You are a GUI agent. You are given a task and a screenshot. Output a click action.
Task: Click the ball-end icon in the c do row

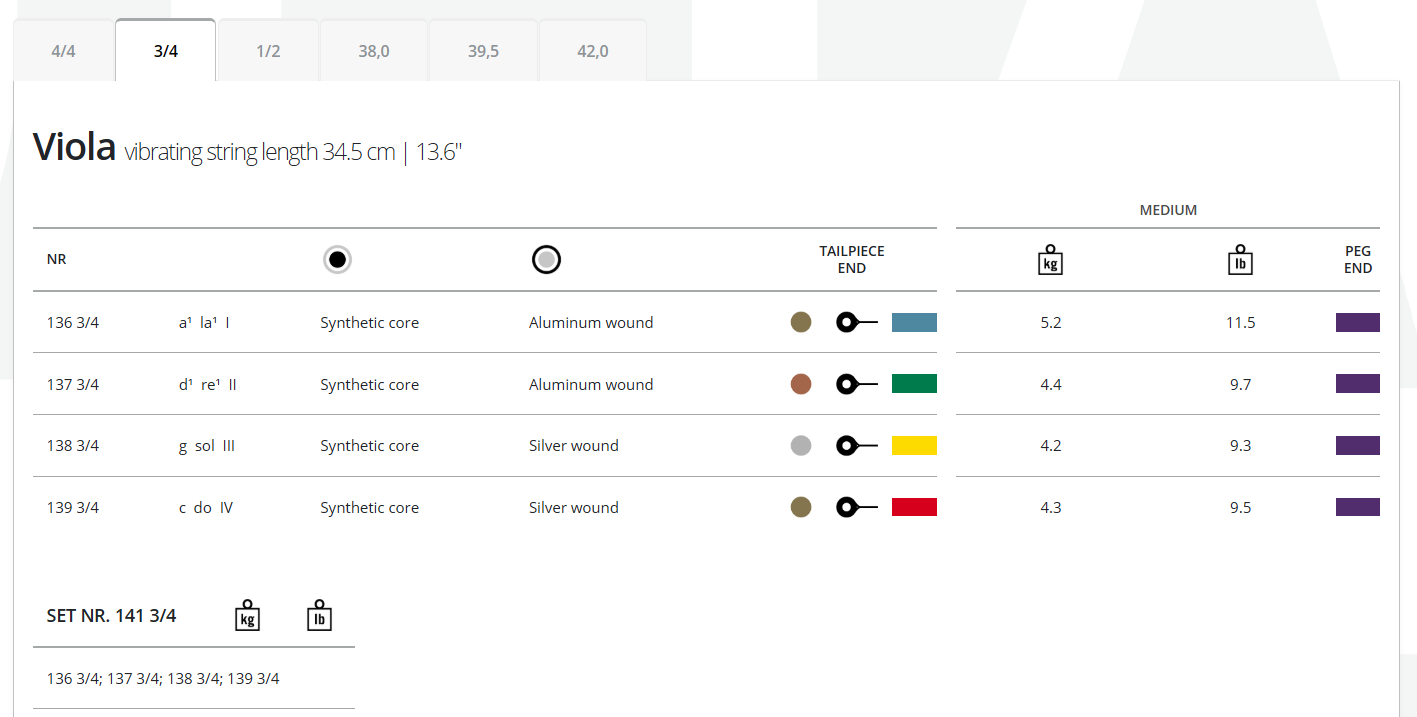[x=856, y=507]
